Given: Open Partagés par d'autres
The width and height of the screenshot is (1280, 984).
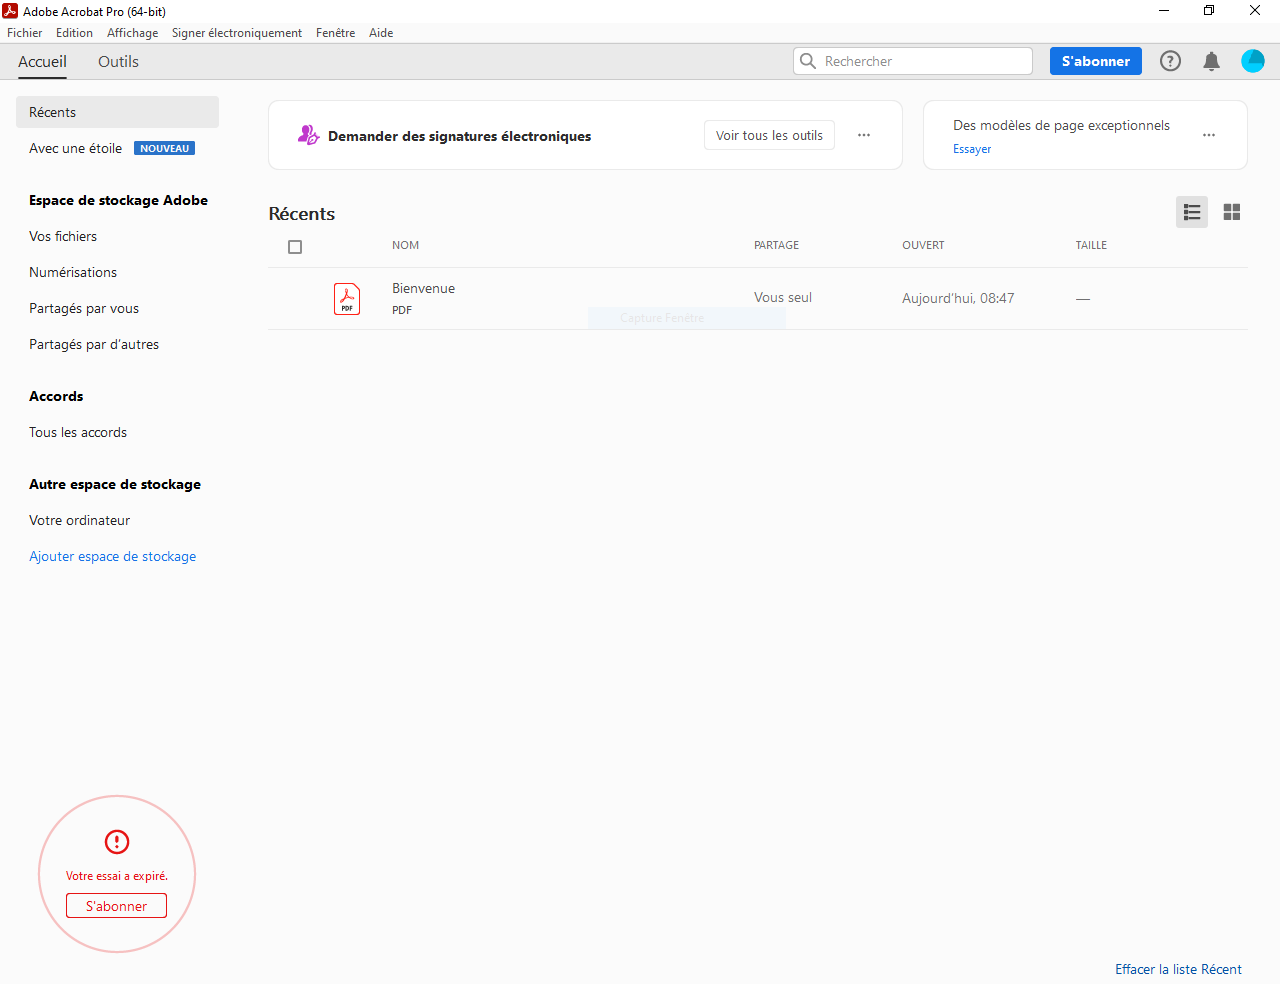Looking at the screenshot, I should click(x=94, y=344).
